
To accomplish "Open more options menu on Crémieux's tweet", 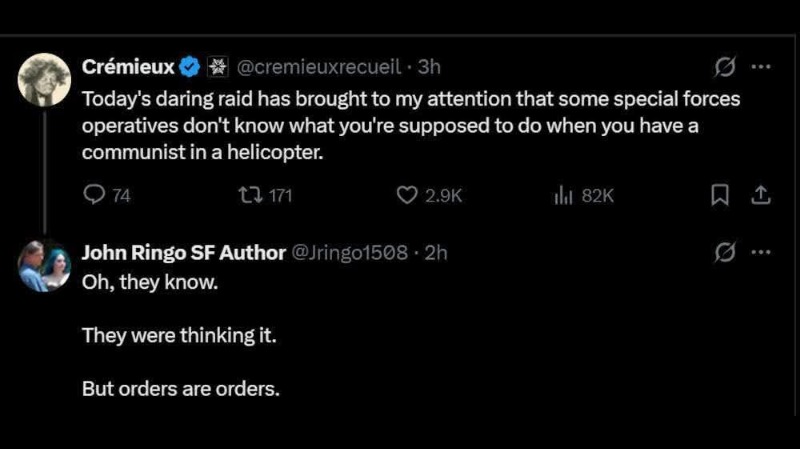I will tap(760, 67).
